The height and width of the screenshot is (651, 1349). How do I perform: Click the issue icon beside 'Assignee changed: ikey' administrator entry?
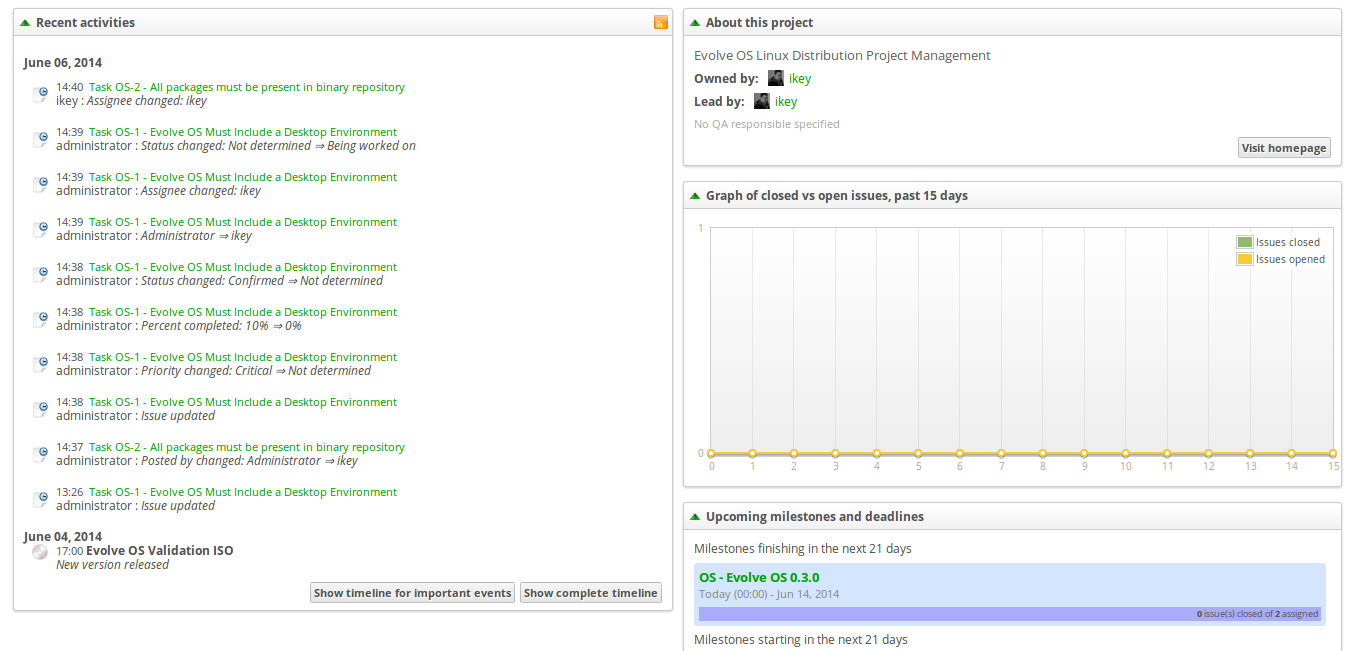click(41, 184)
